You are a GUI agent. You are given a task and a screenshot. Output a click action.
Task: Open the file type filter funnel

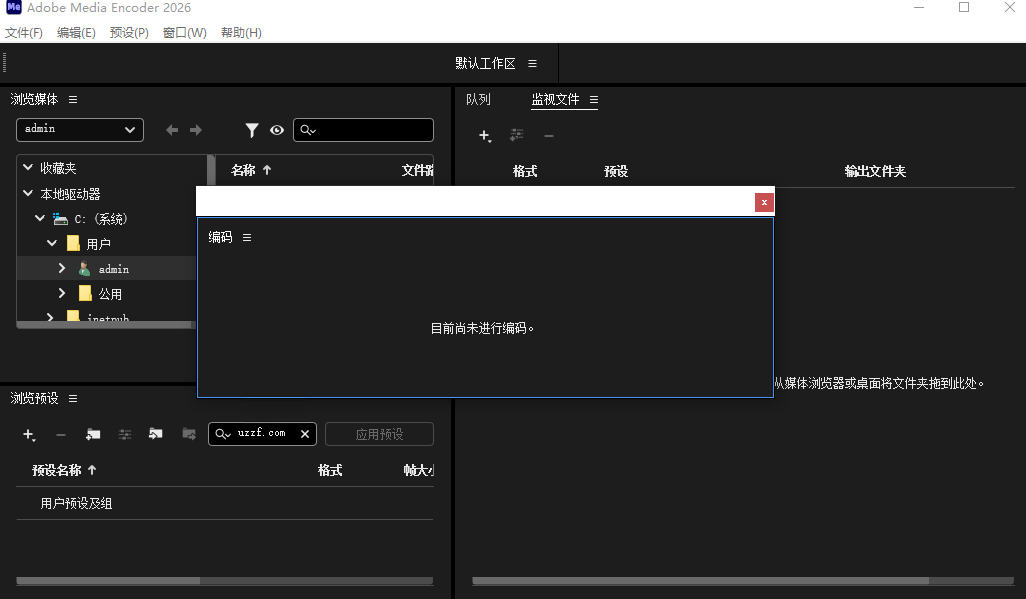[x=252, y=130]
